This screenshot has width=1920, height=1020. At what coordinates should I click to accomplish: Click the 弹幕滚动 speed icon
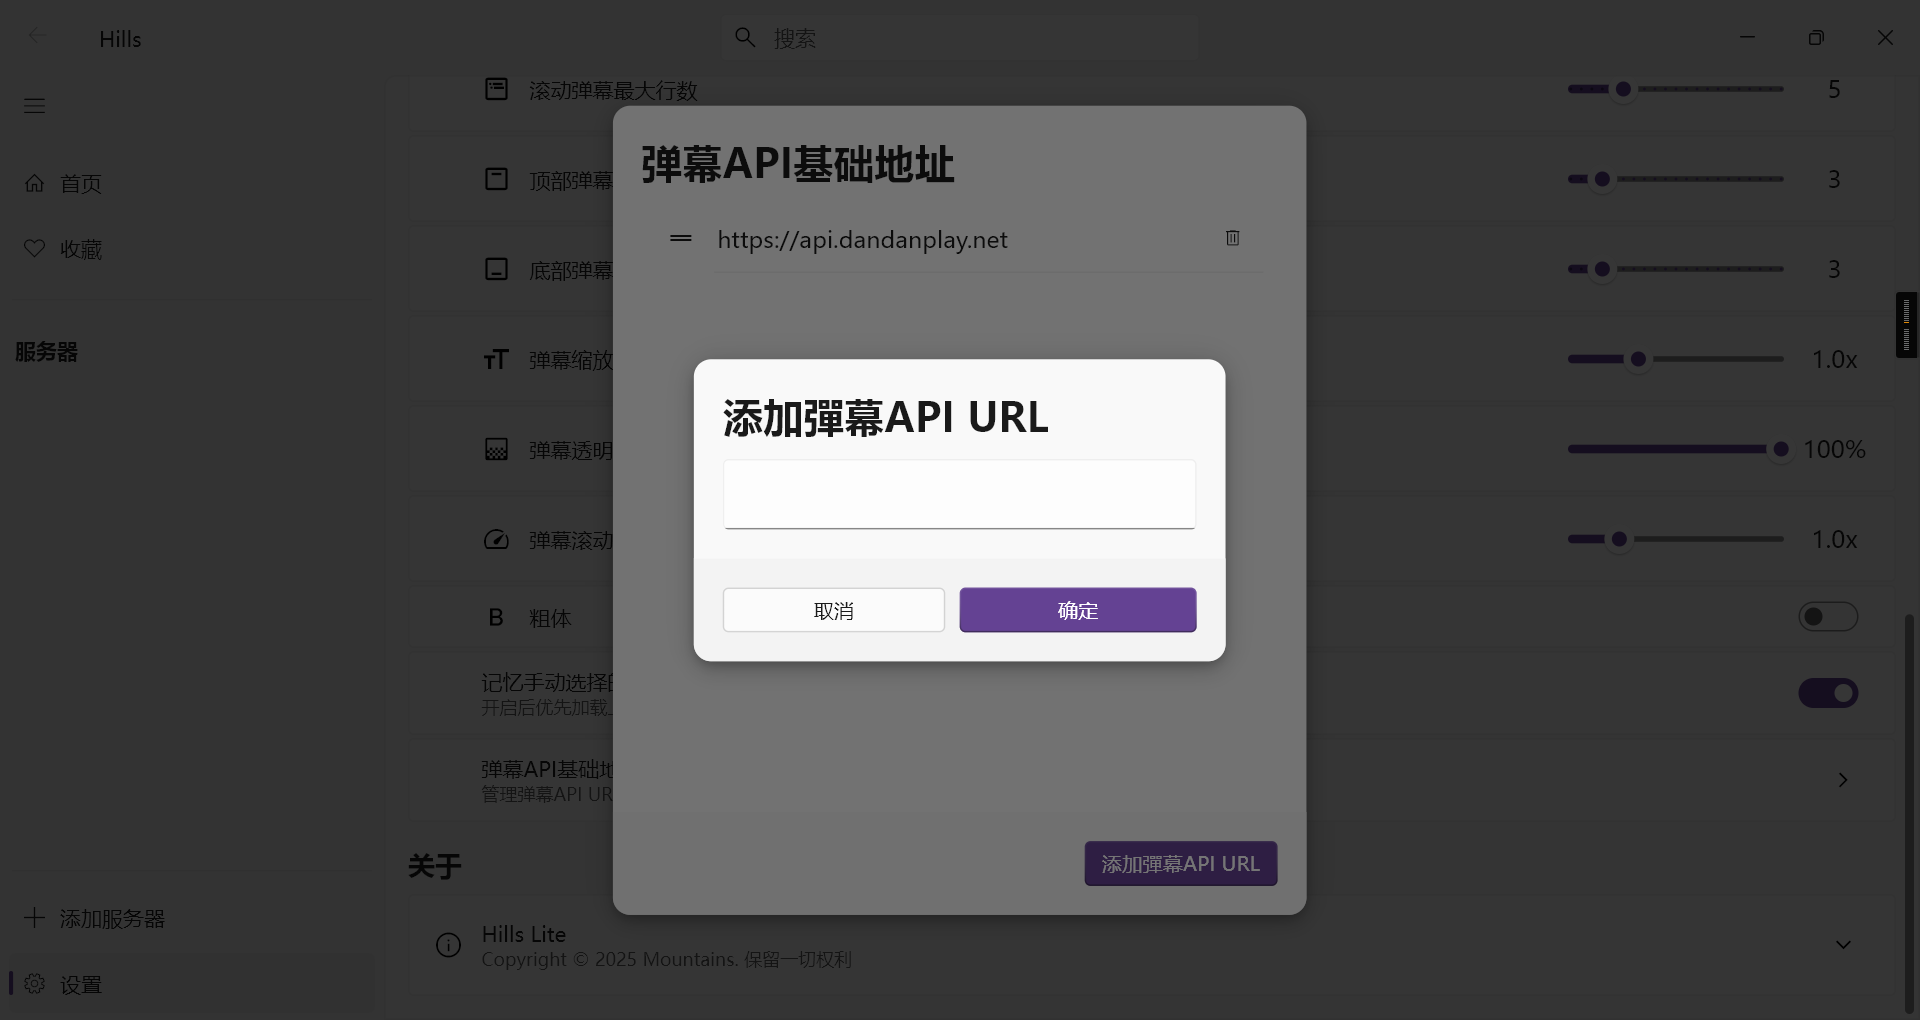point(497,539)
